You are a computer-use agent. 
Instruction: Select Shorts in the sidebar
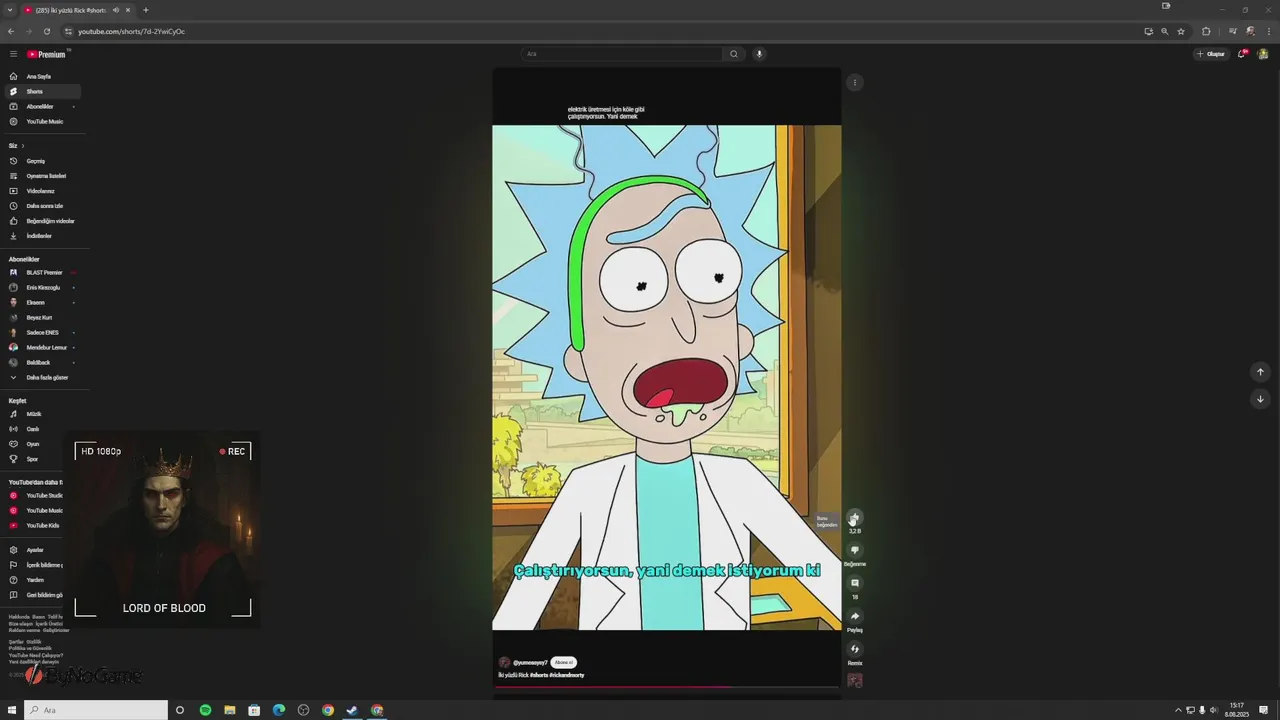point(43,91)
